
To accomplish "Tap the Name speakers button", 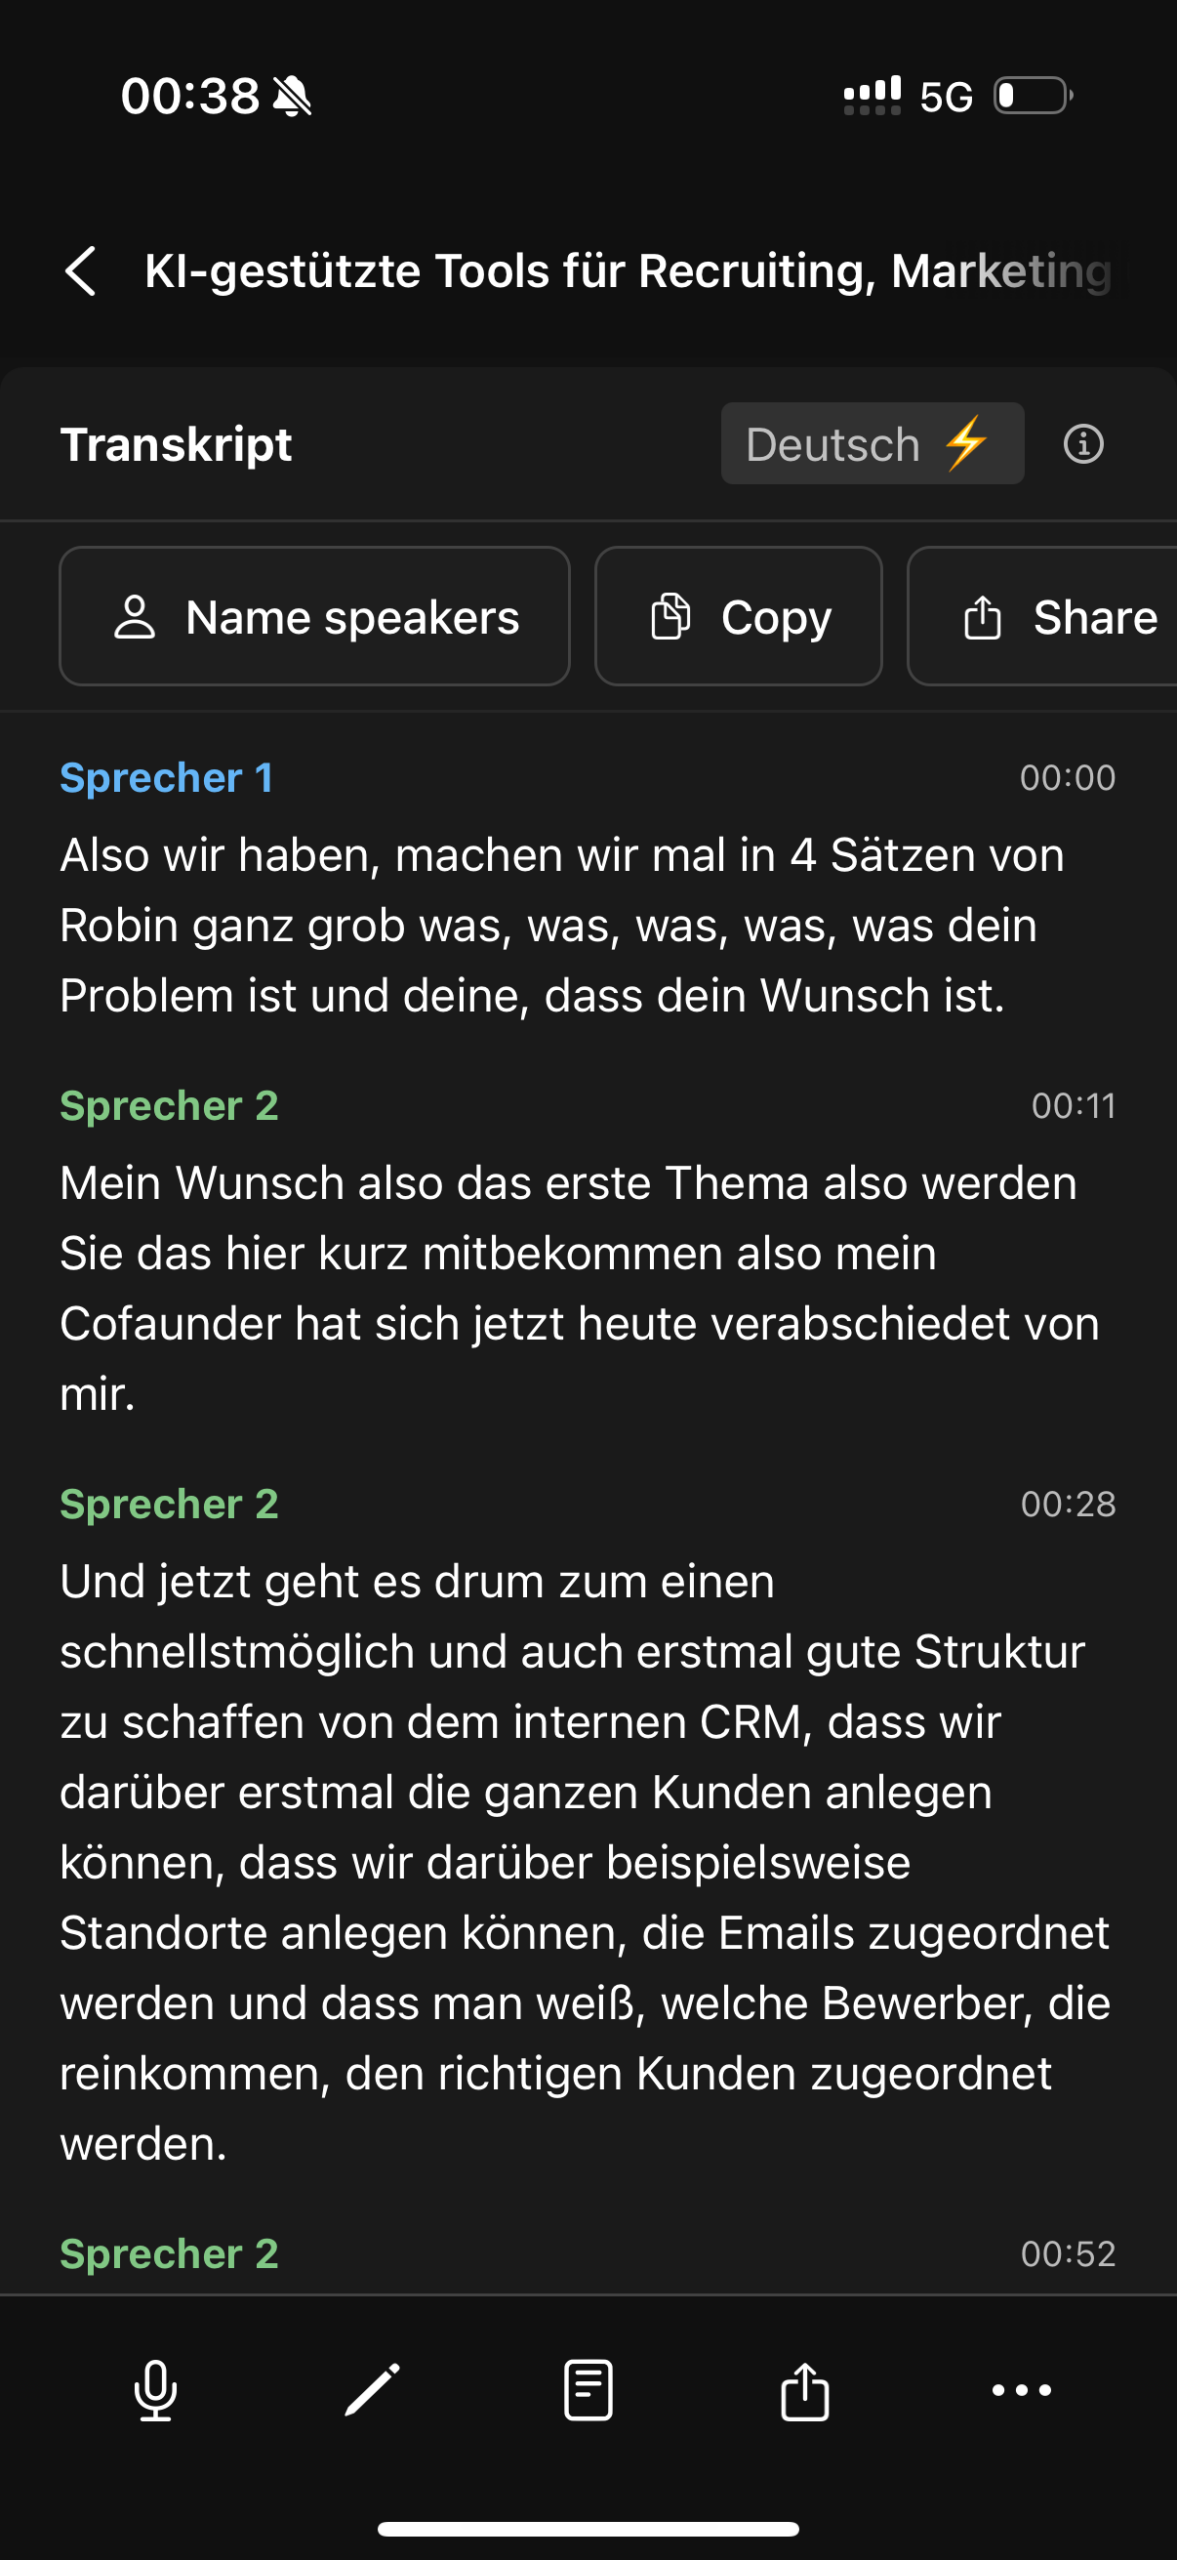I will (315, 617).
